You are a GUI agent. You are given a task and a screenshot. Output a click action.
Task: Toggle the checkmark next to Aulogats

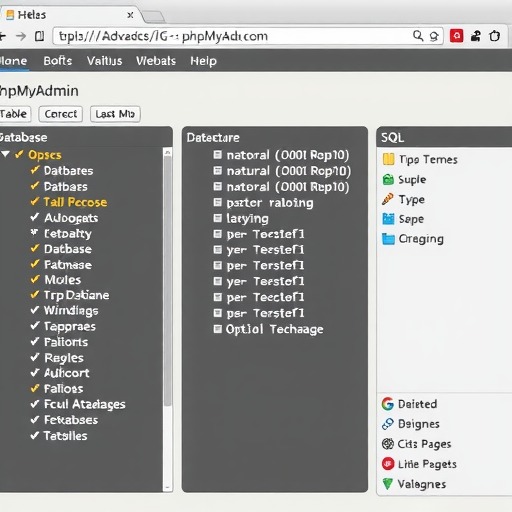point(35,217)
